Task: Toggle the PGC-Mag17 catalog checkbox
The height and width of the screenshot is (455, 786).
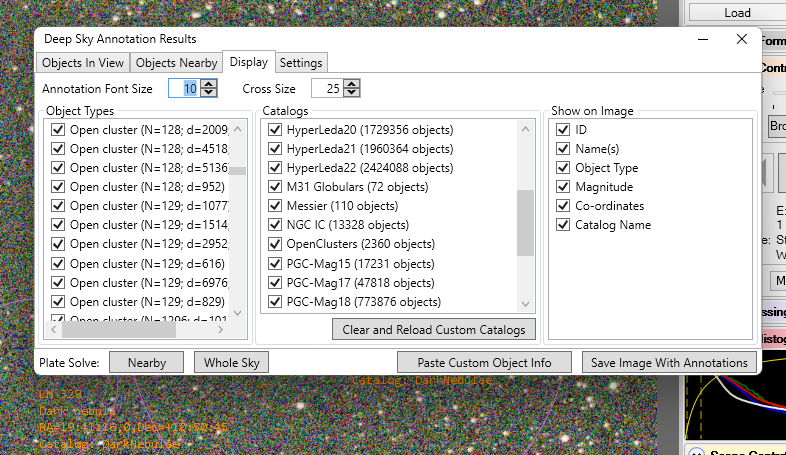Action: 275,283
